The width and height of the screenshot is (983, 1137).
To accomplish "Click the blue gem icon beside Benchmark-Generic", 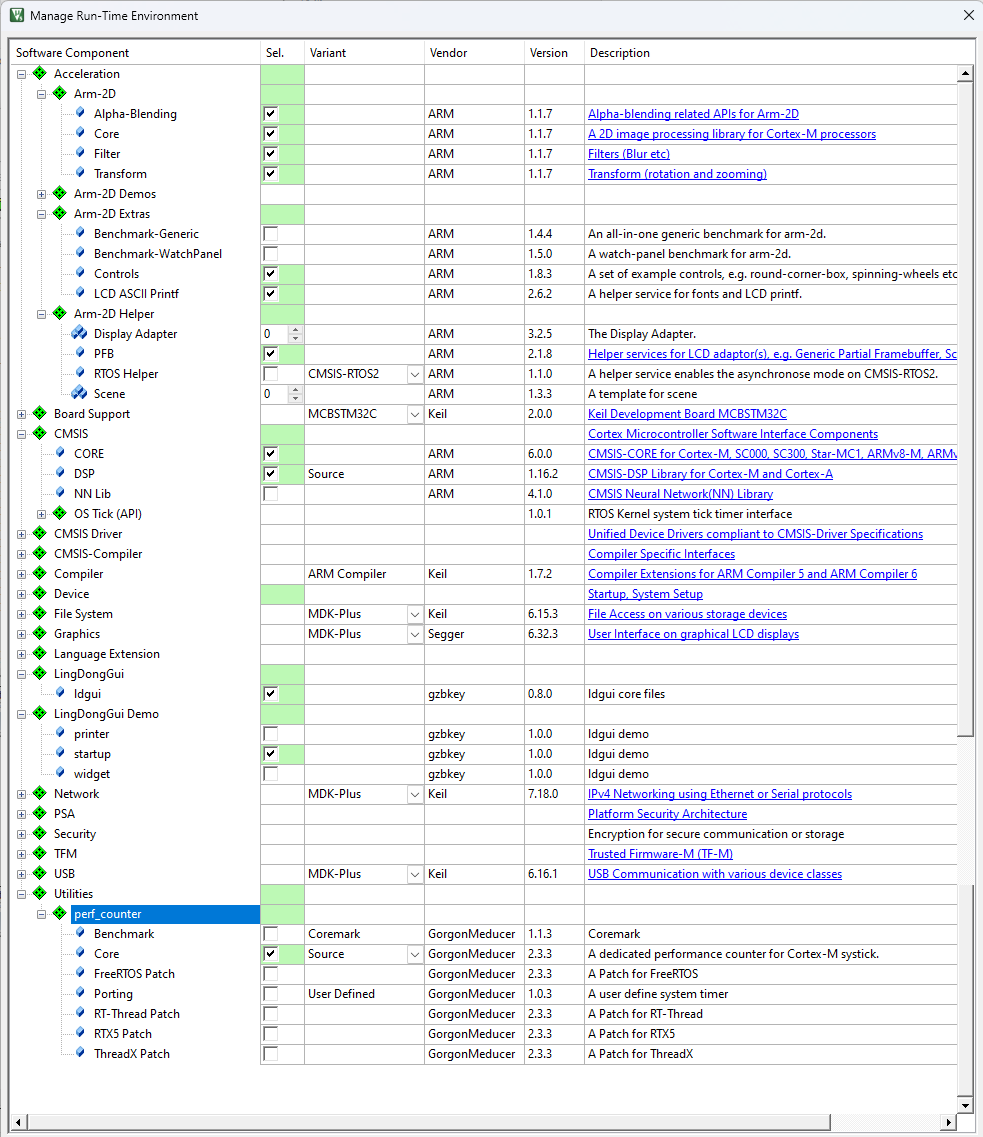I will click(x=80, y=233).
